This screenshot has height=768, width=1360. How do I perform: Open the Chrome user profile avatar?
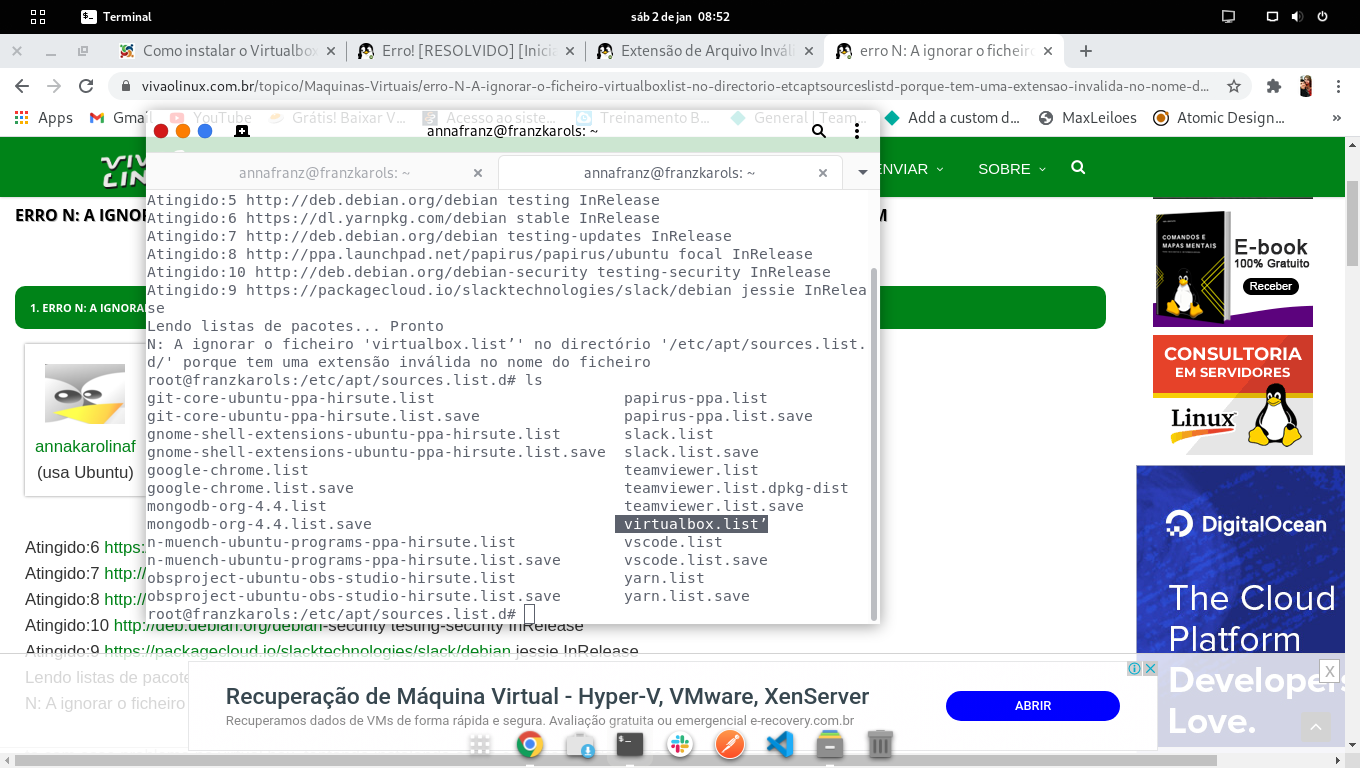1306,86
